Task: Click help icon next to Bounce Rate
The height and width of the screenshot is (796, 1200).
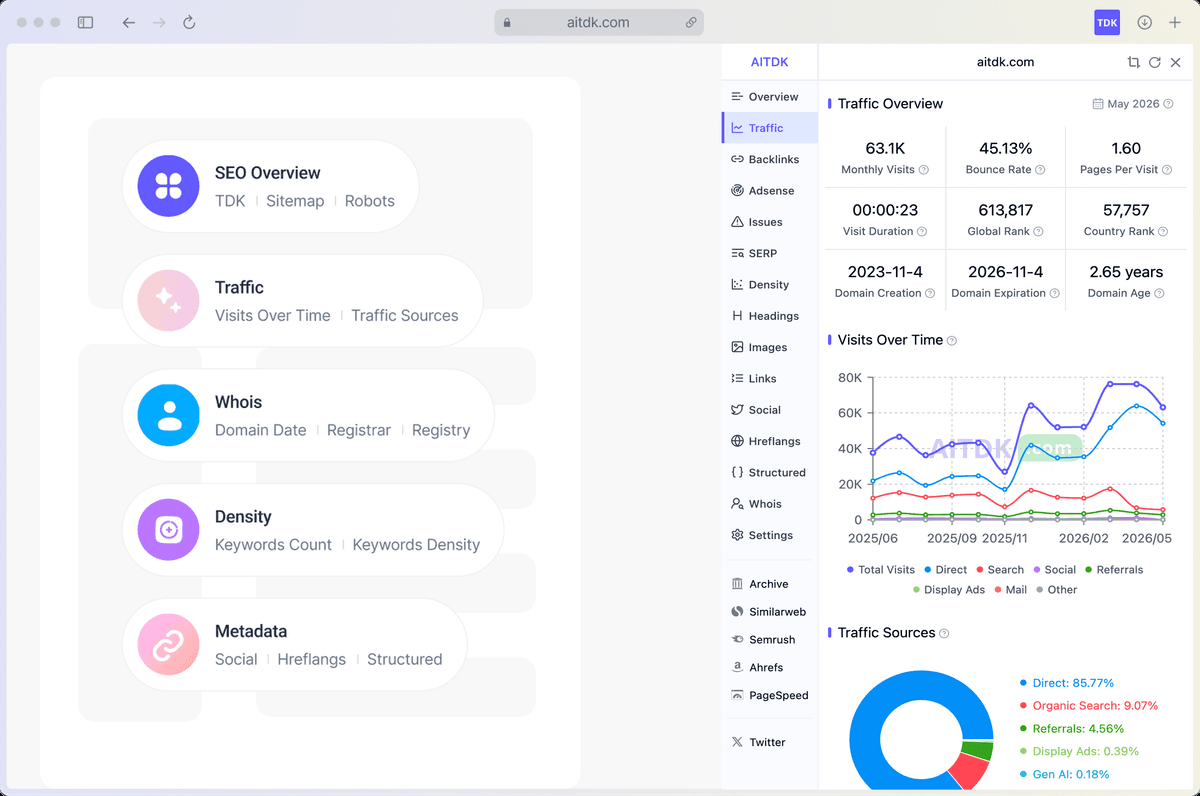Action: 1040,170
